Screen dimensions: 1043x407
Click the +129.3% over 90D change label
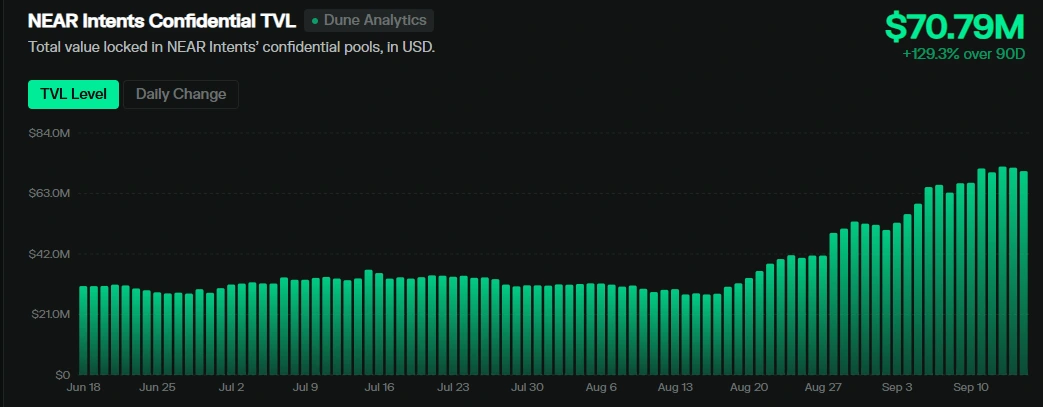tap(964, 54)
